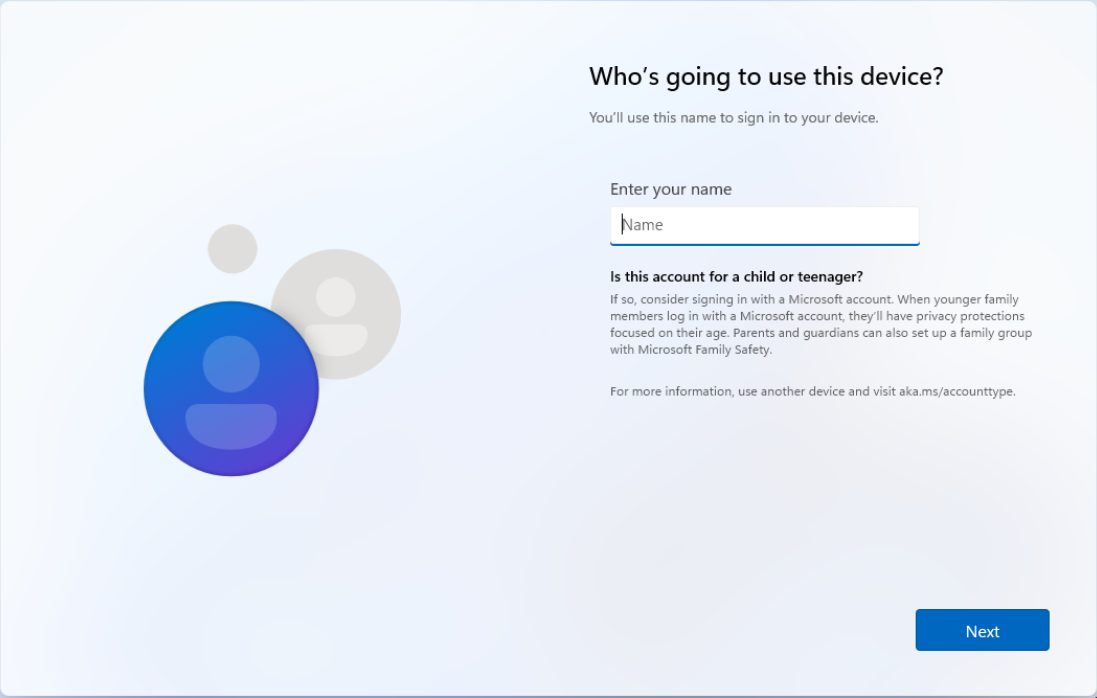Screen dimensions: 1097x698
Task: Click the For more information sentence
Action: [x=812, y=391]
